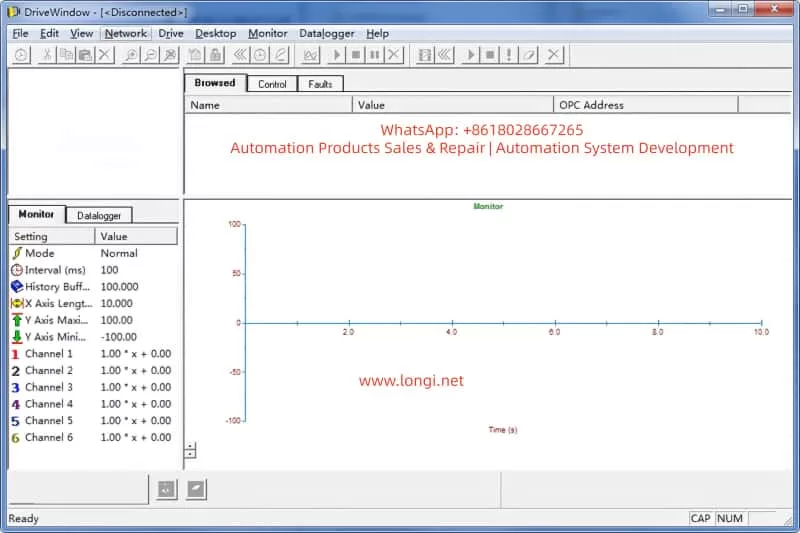The image size is (800, 533).
Task: Select the History Buff... setting row
Action: (94, 287)
